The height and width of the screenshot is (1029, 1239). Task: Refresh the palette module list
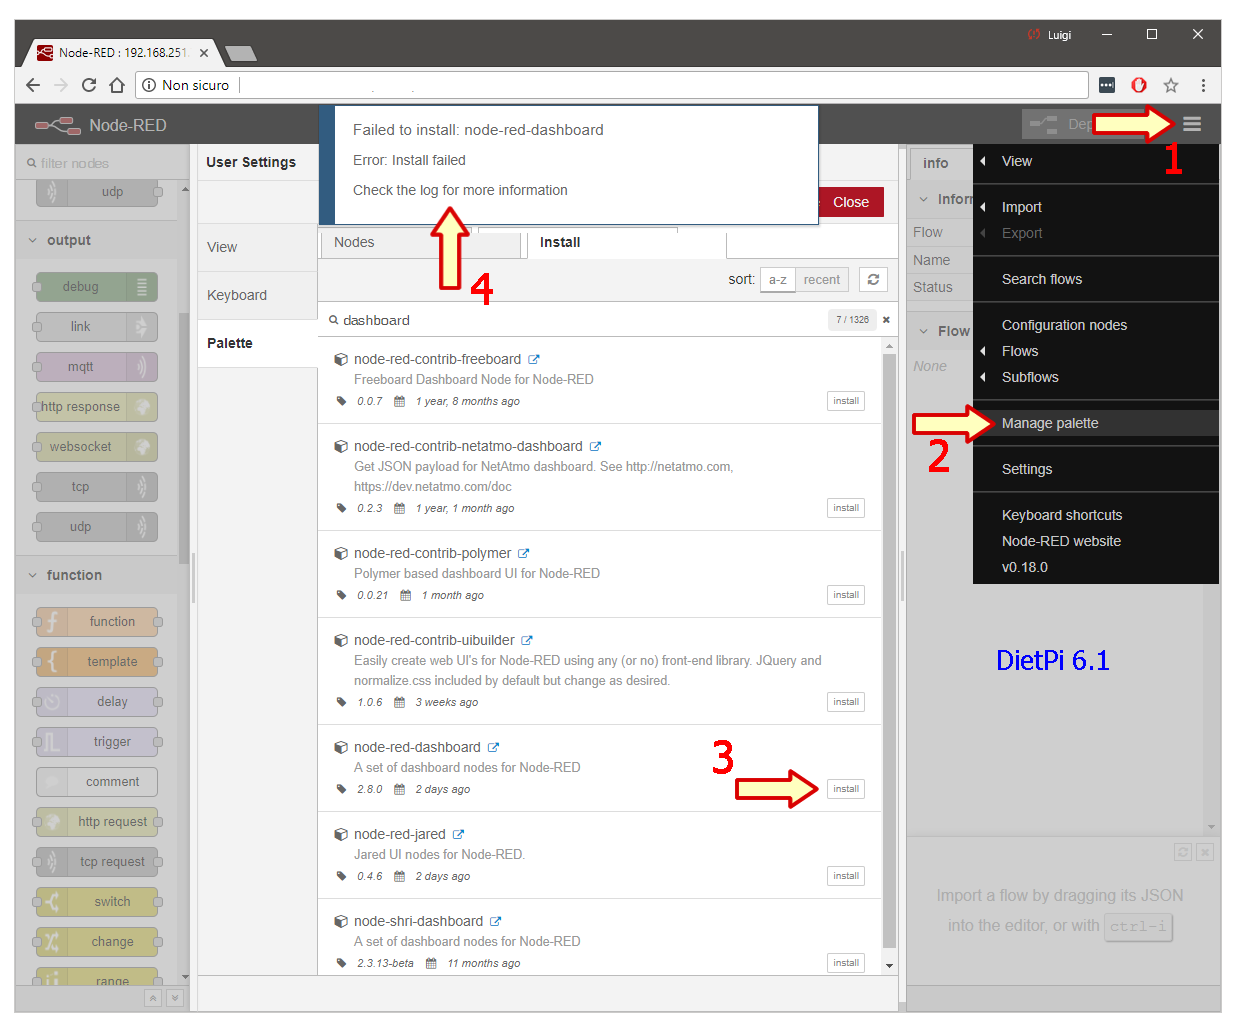[873, 280]
